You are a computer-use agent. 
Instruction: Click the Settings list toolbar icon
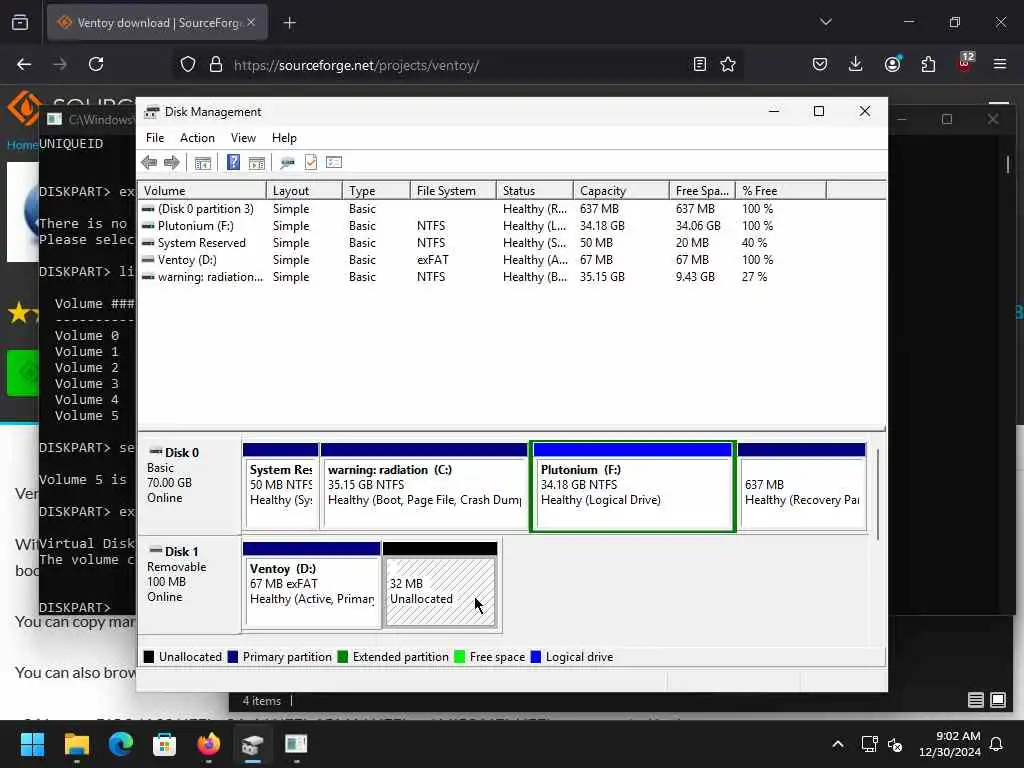click(x=334, y=163)
